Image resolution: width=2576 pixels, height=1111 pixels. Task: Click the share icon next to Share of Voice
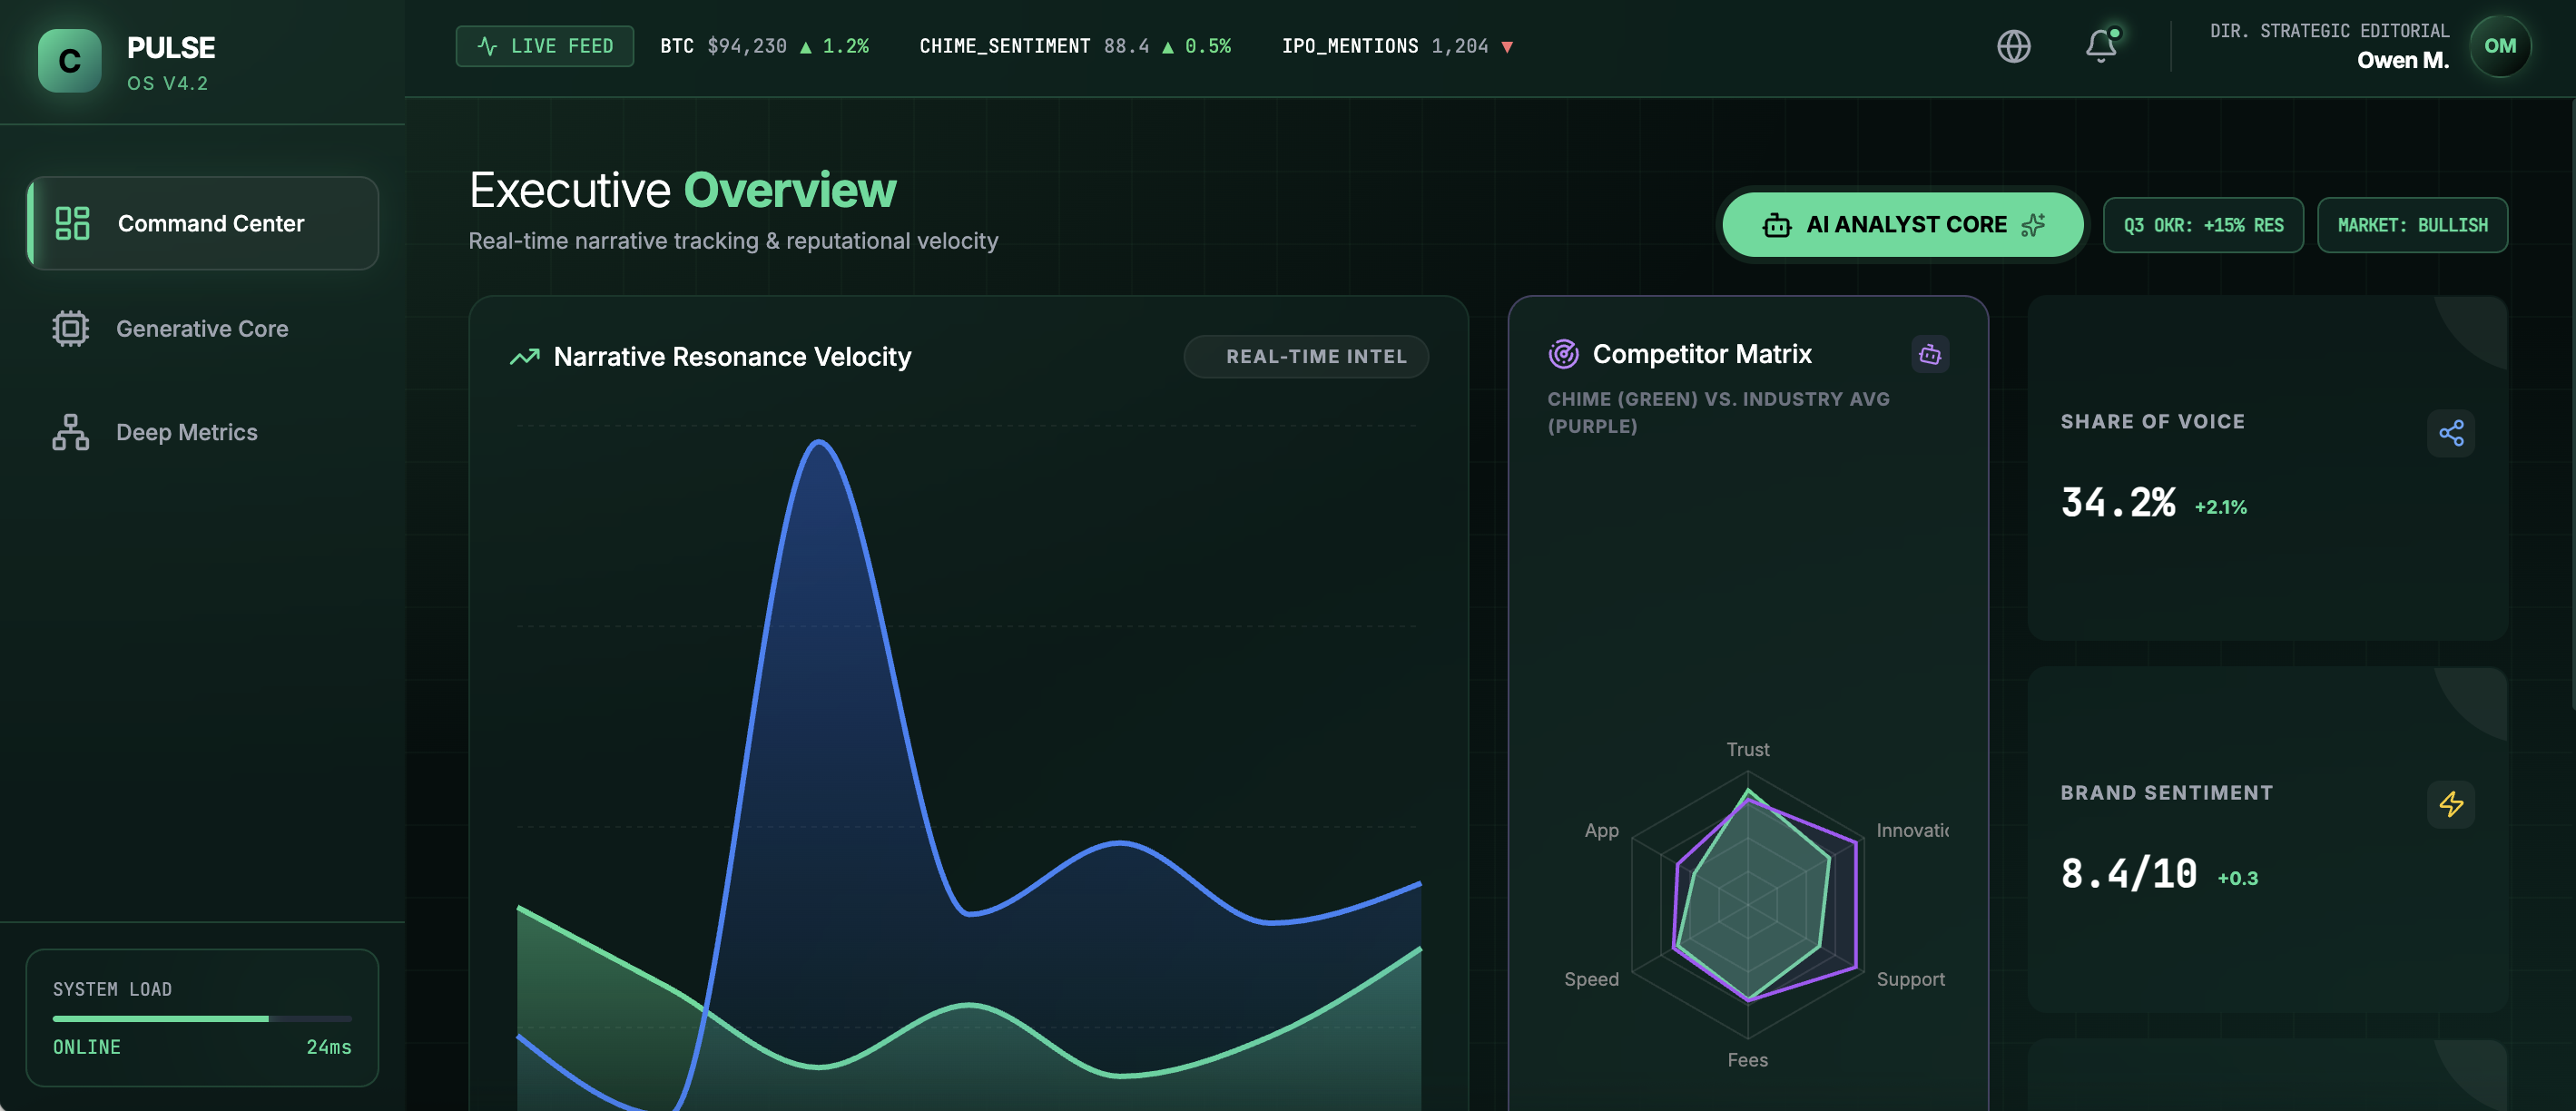coord(2451,433)
